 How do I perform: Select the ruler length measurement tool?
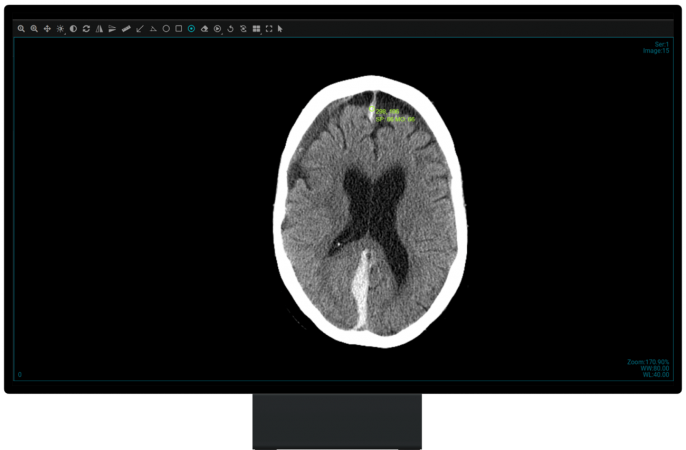(126, 29)
